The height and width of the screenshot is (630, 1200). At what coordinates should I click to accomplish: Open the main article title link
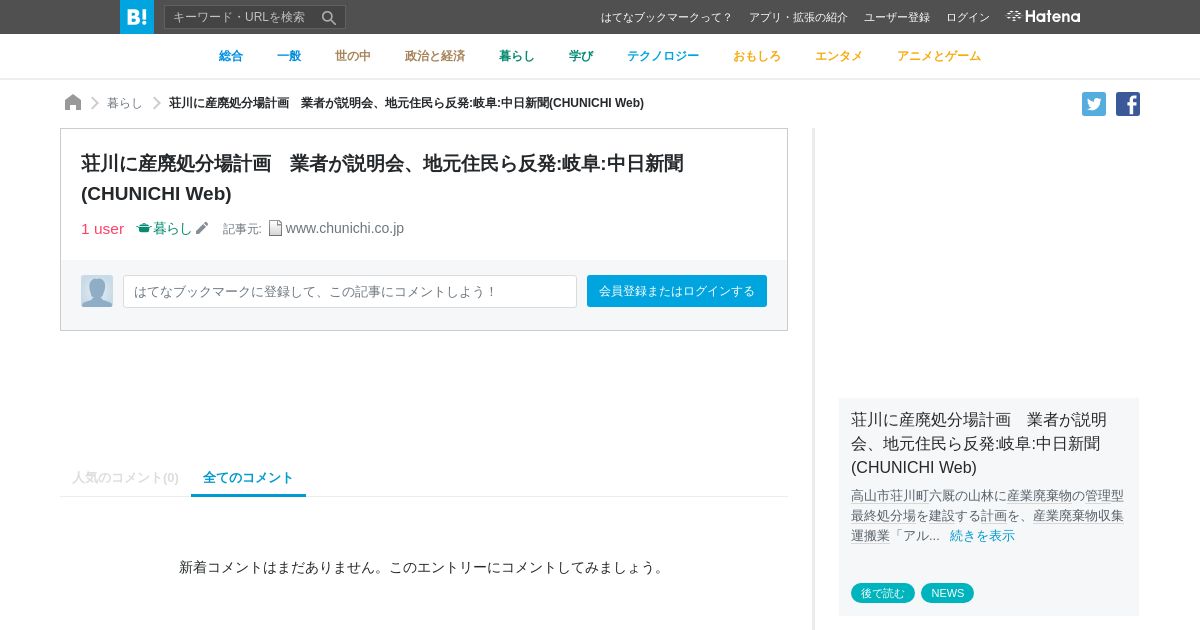pos(382,178)
